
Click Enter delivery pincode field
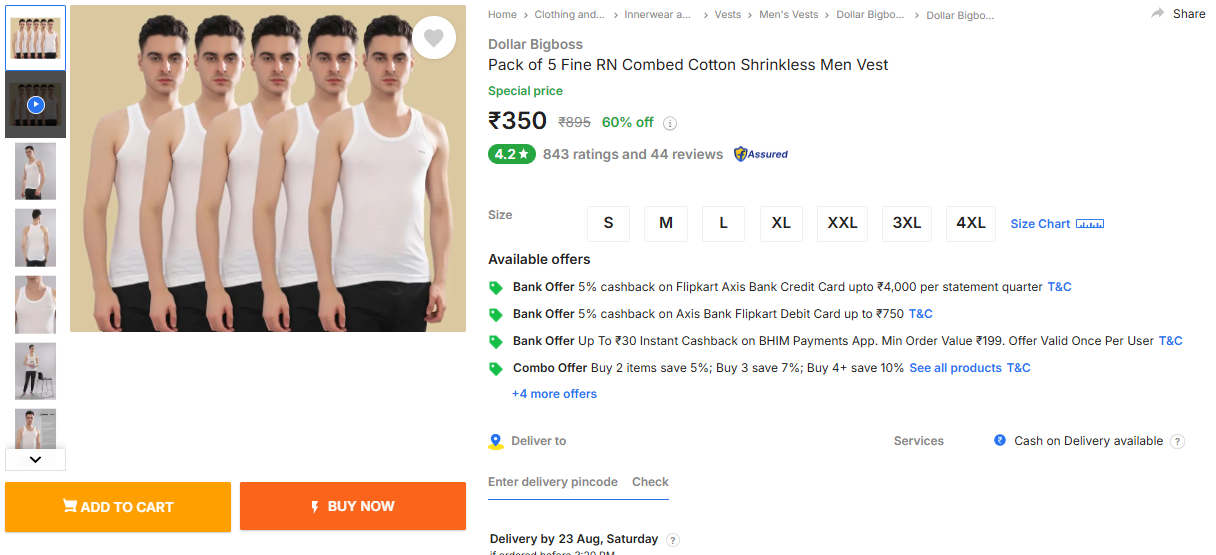[552, 482]
